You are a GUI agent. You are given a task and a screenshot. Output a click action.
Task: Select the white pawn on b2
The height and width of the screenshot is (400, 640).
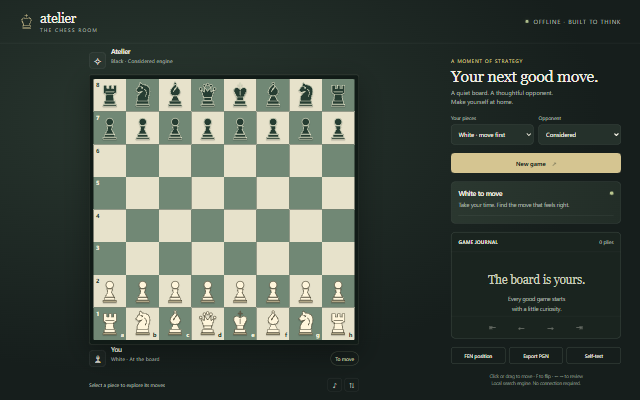click(142, 291)
